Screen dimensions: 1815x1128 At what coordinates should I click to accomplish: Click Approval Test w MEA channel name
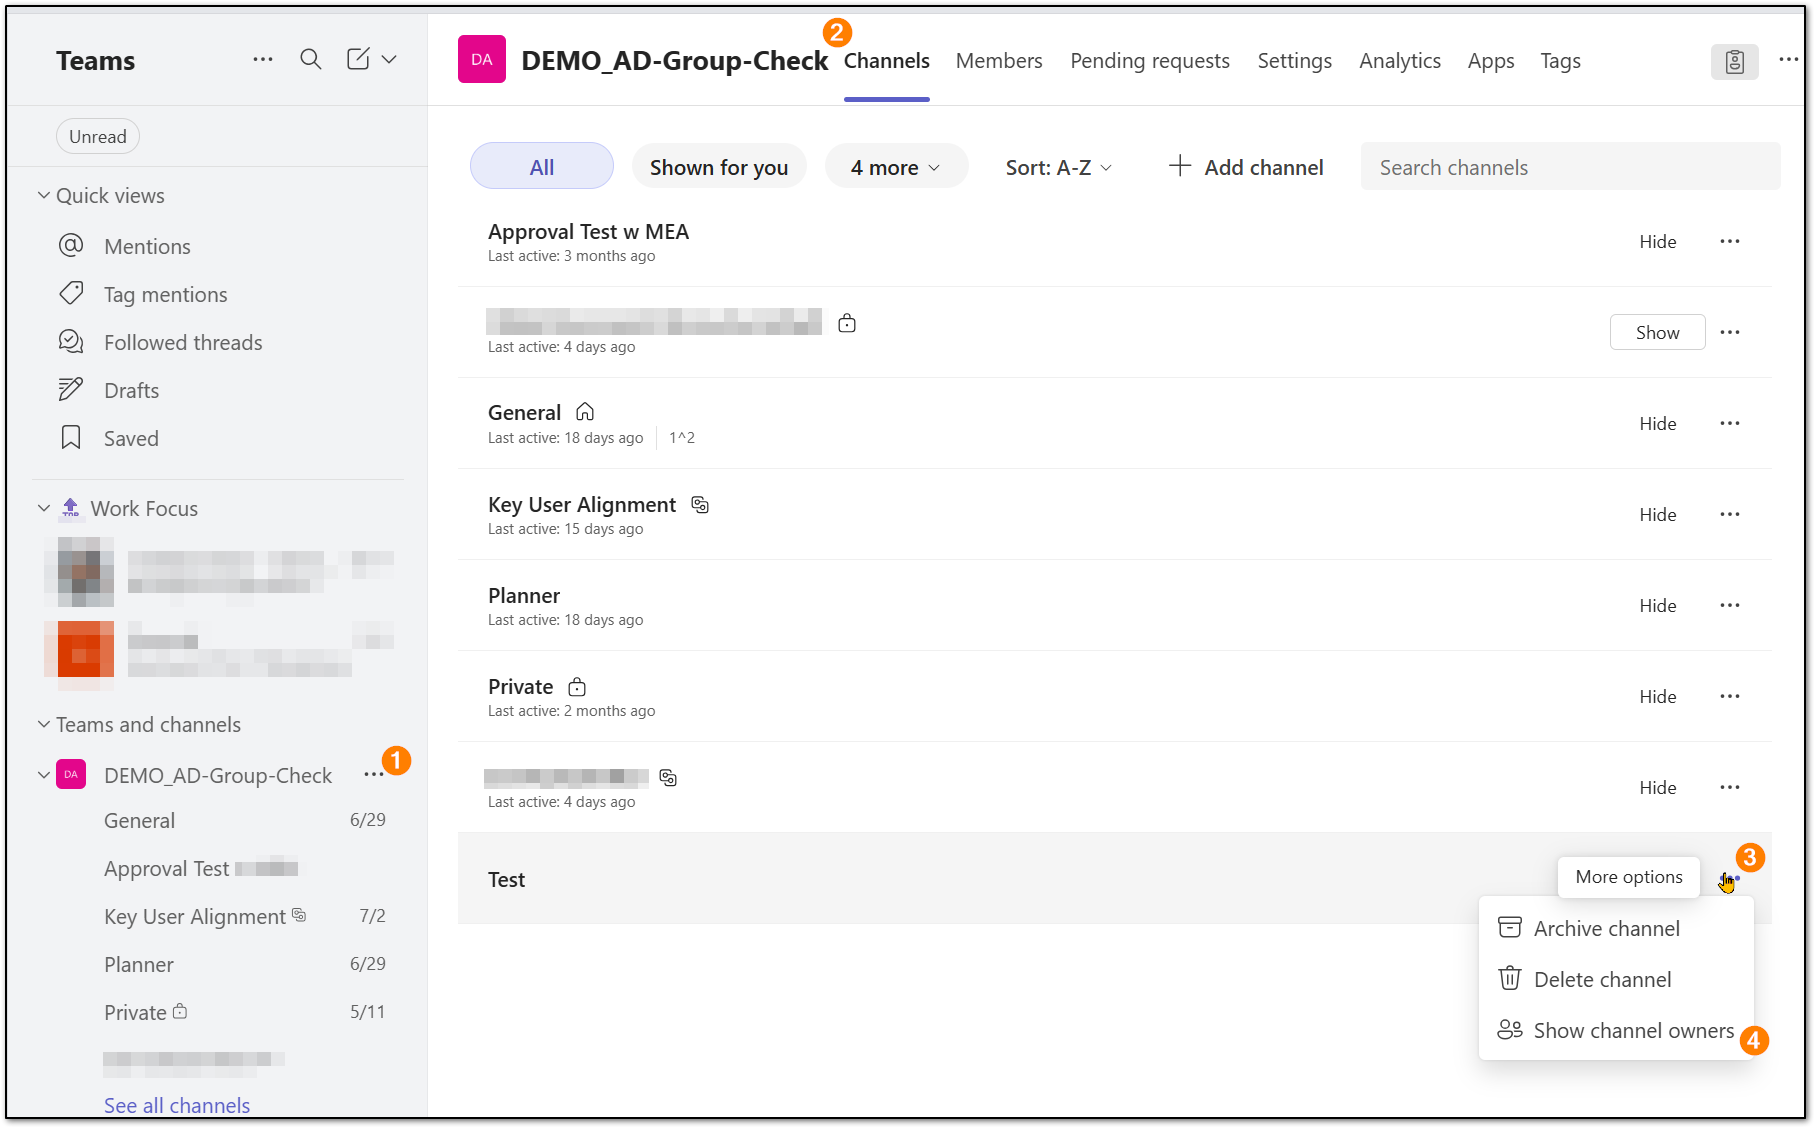(588, 231)
